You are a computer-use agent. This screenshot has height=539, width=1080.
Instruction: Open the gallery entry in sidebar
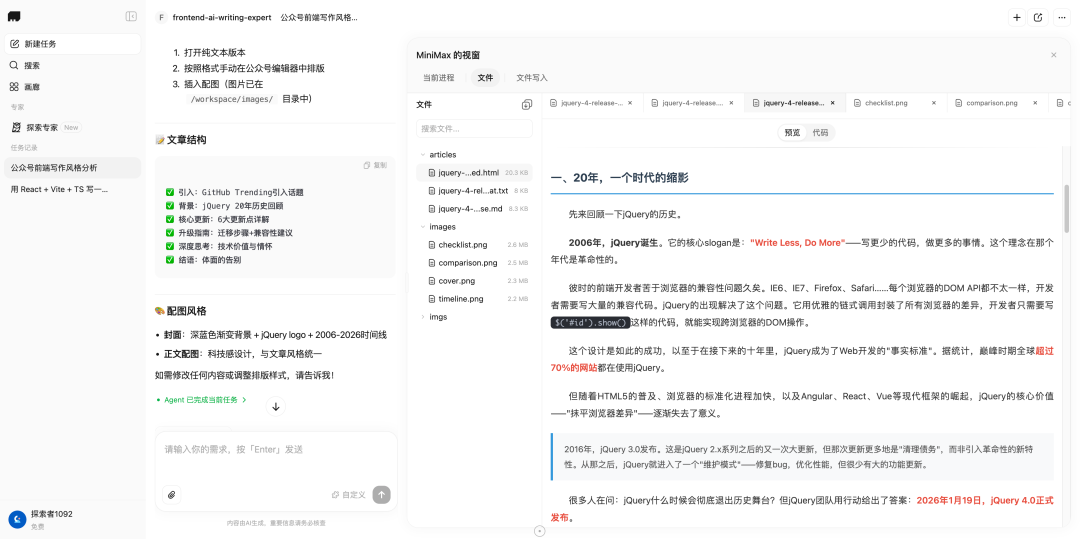72,87
